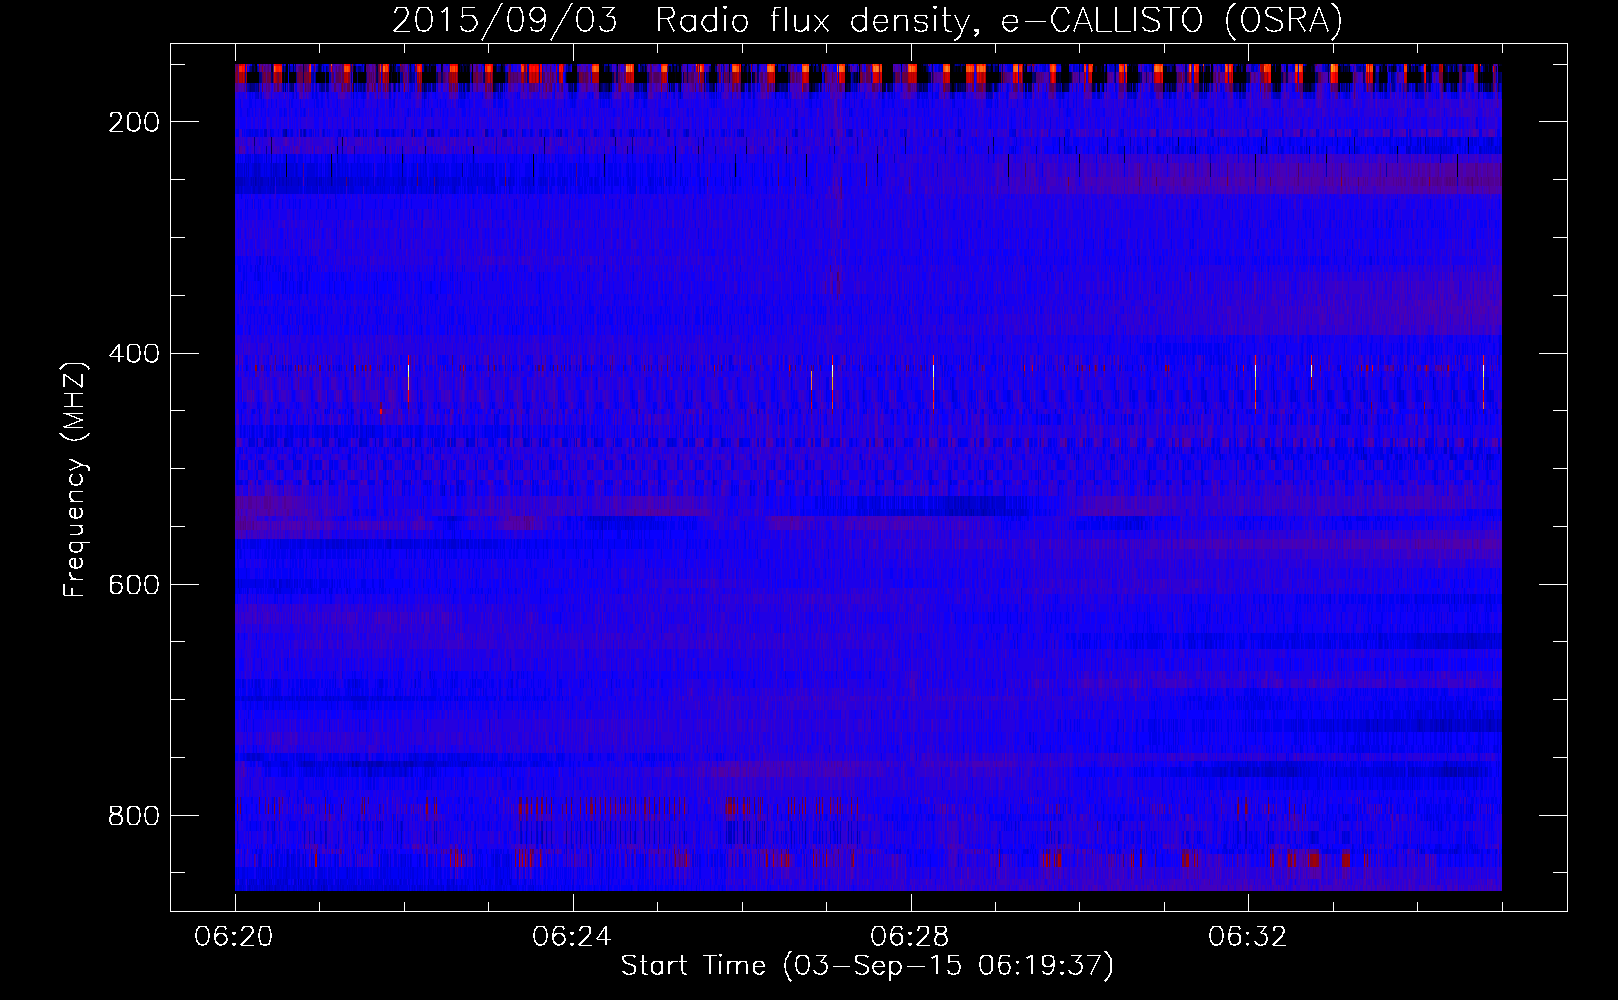Screen dimensions: 1618x1000
Task: Click the plot title with the date 2015/09/03
Action: tap(867, 21)
